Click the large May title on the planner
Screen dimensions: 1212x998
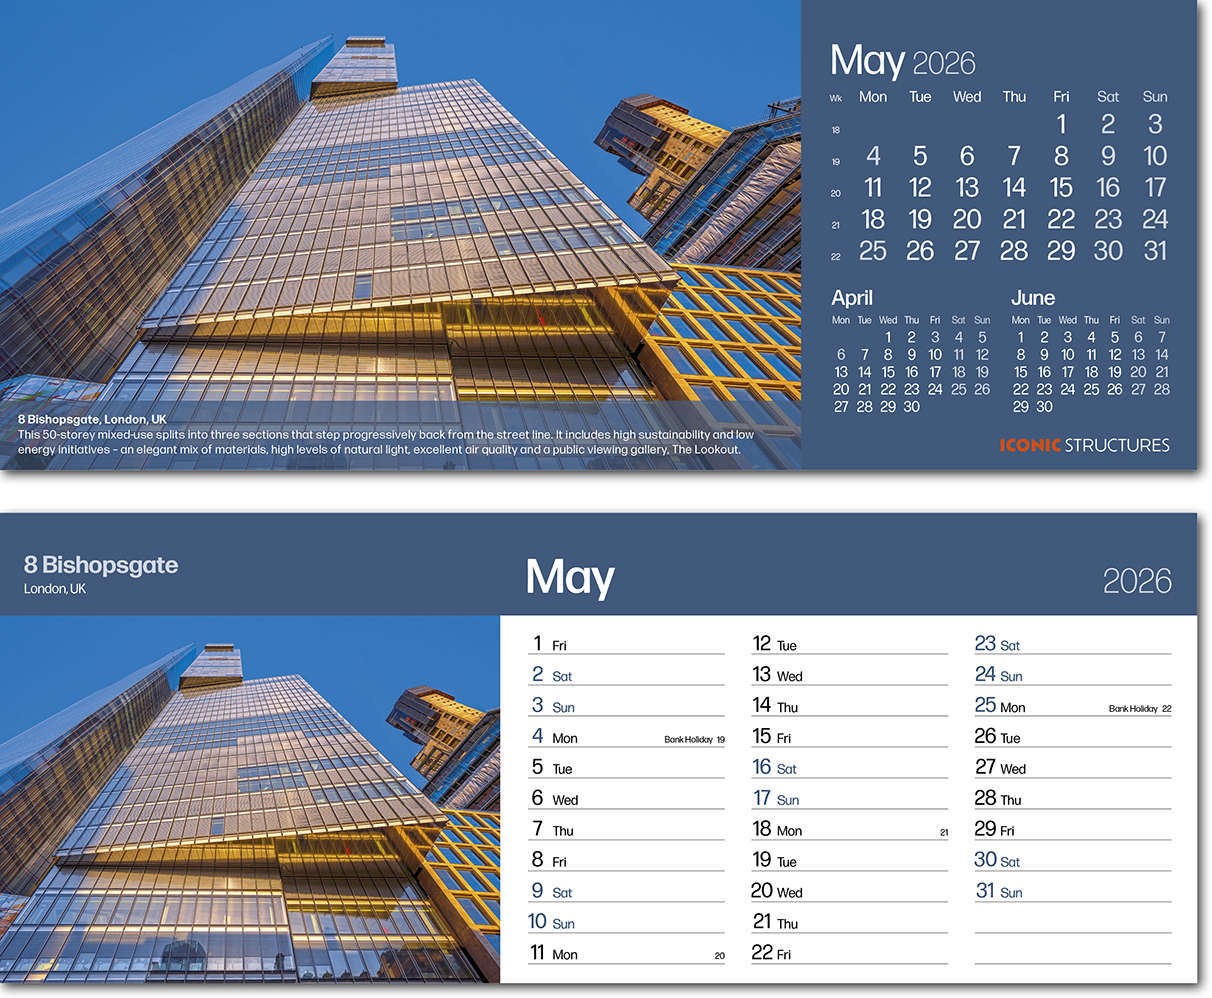coord(570,578)
